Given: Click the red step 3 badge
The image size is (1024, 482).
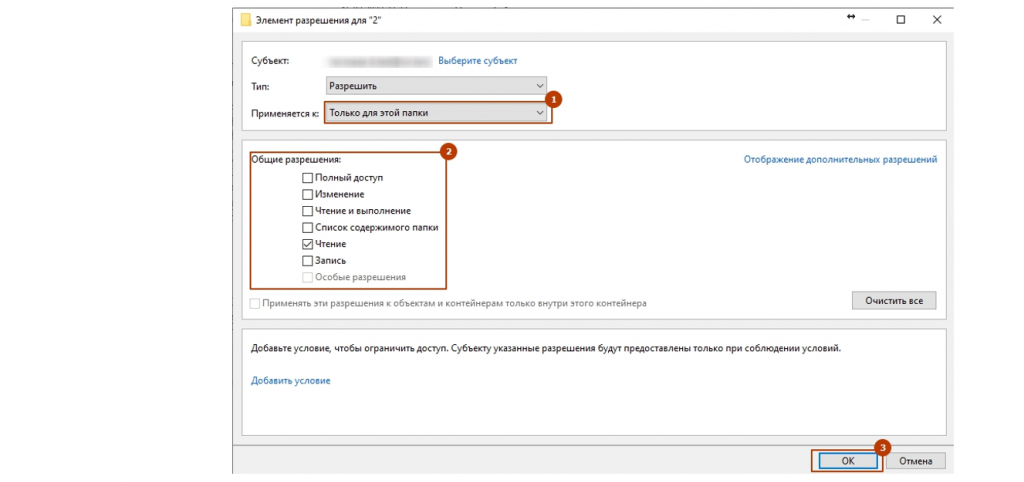Looking at the screenshot, I should [882, 447].
